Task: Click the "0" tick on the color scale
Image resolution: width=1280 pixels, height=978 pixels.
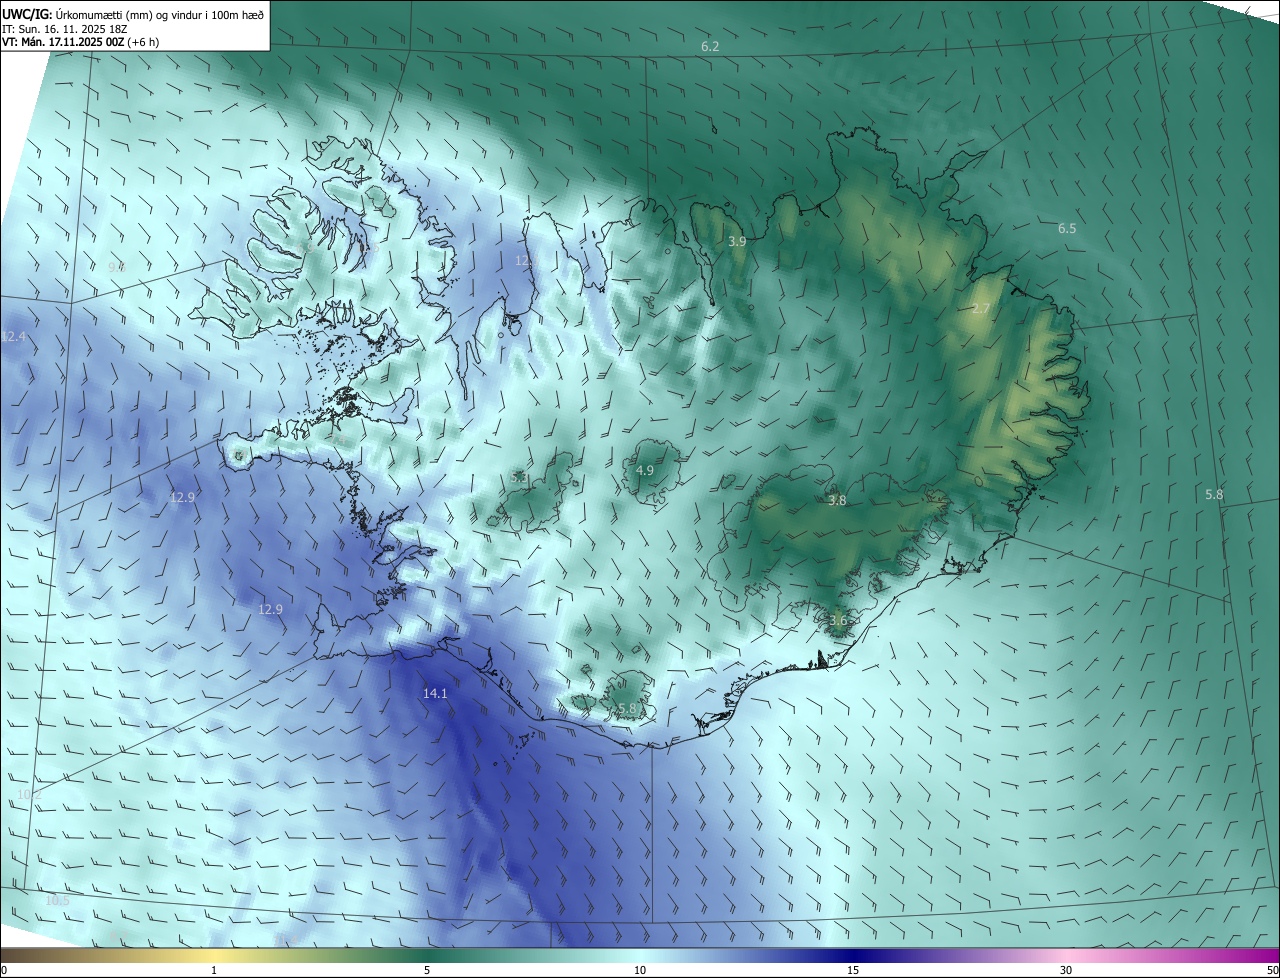Action: point(4,970)
